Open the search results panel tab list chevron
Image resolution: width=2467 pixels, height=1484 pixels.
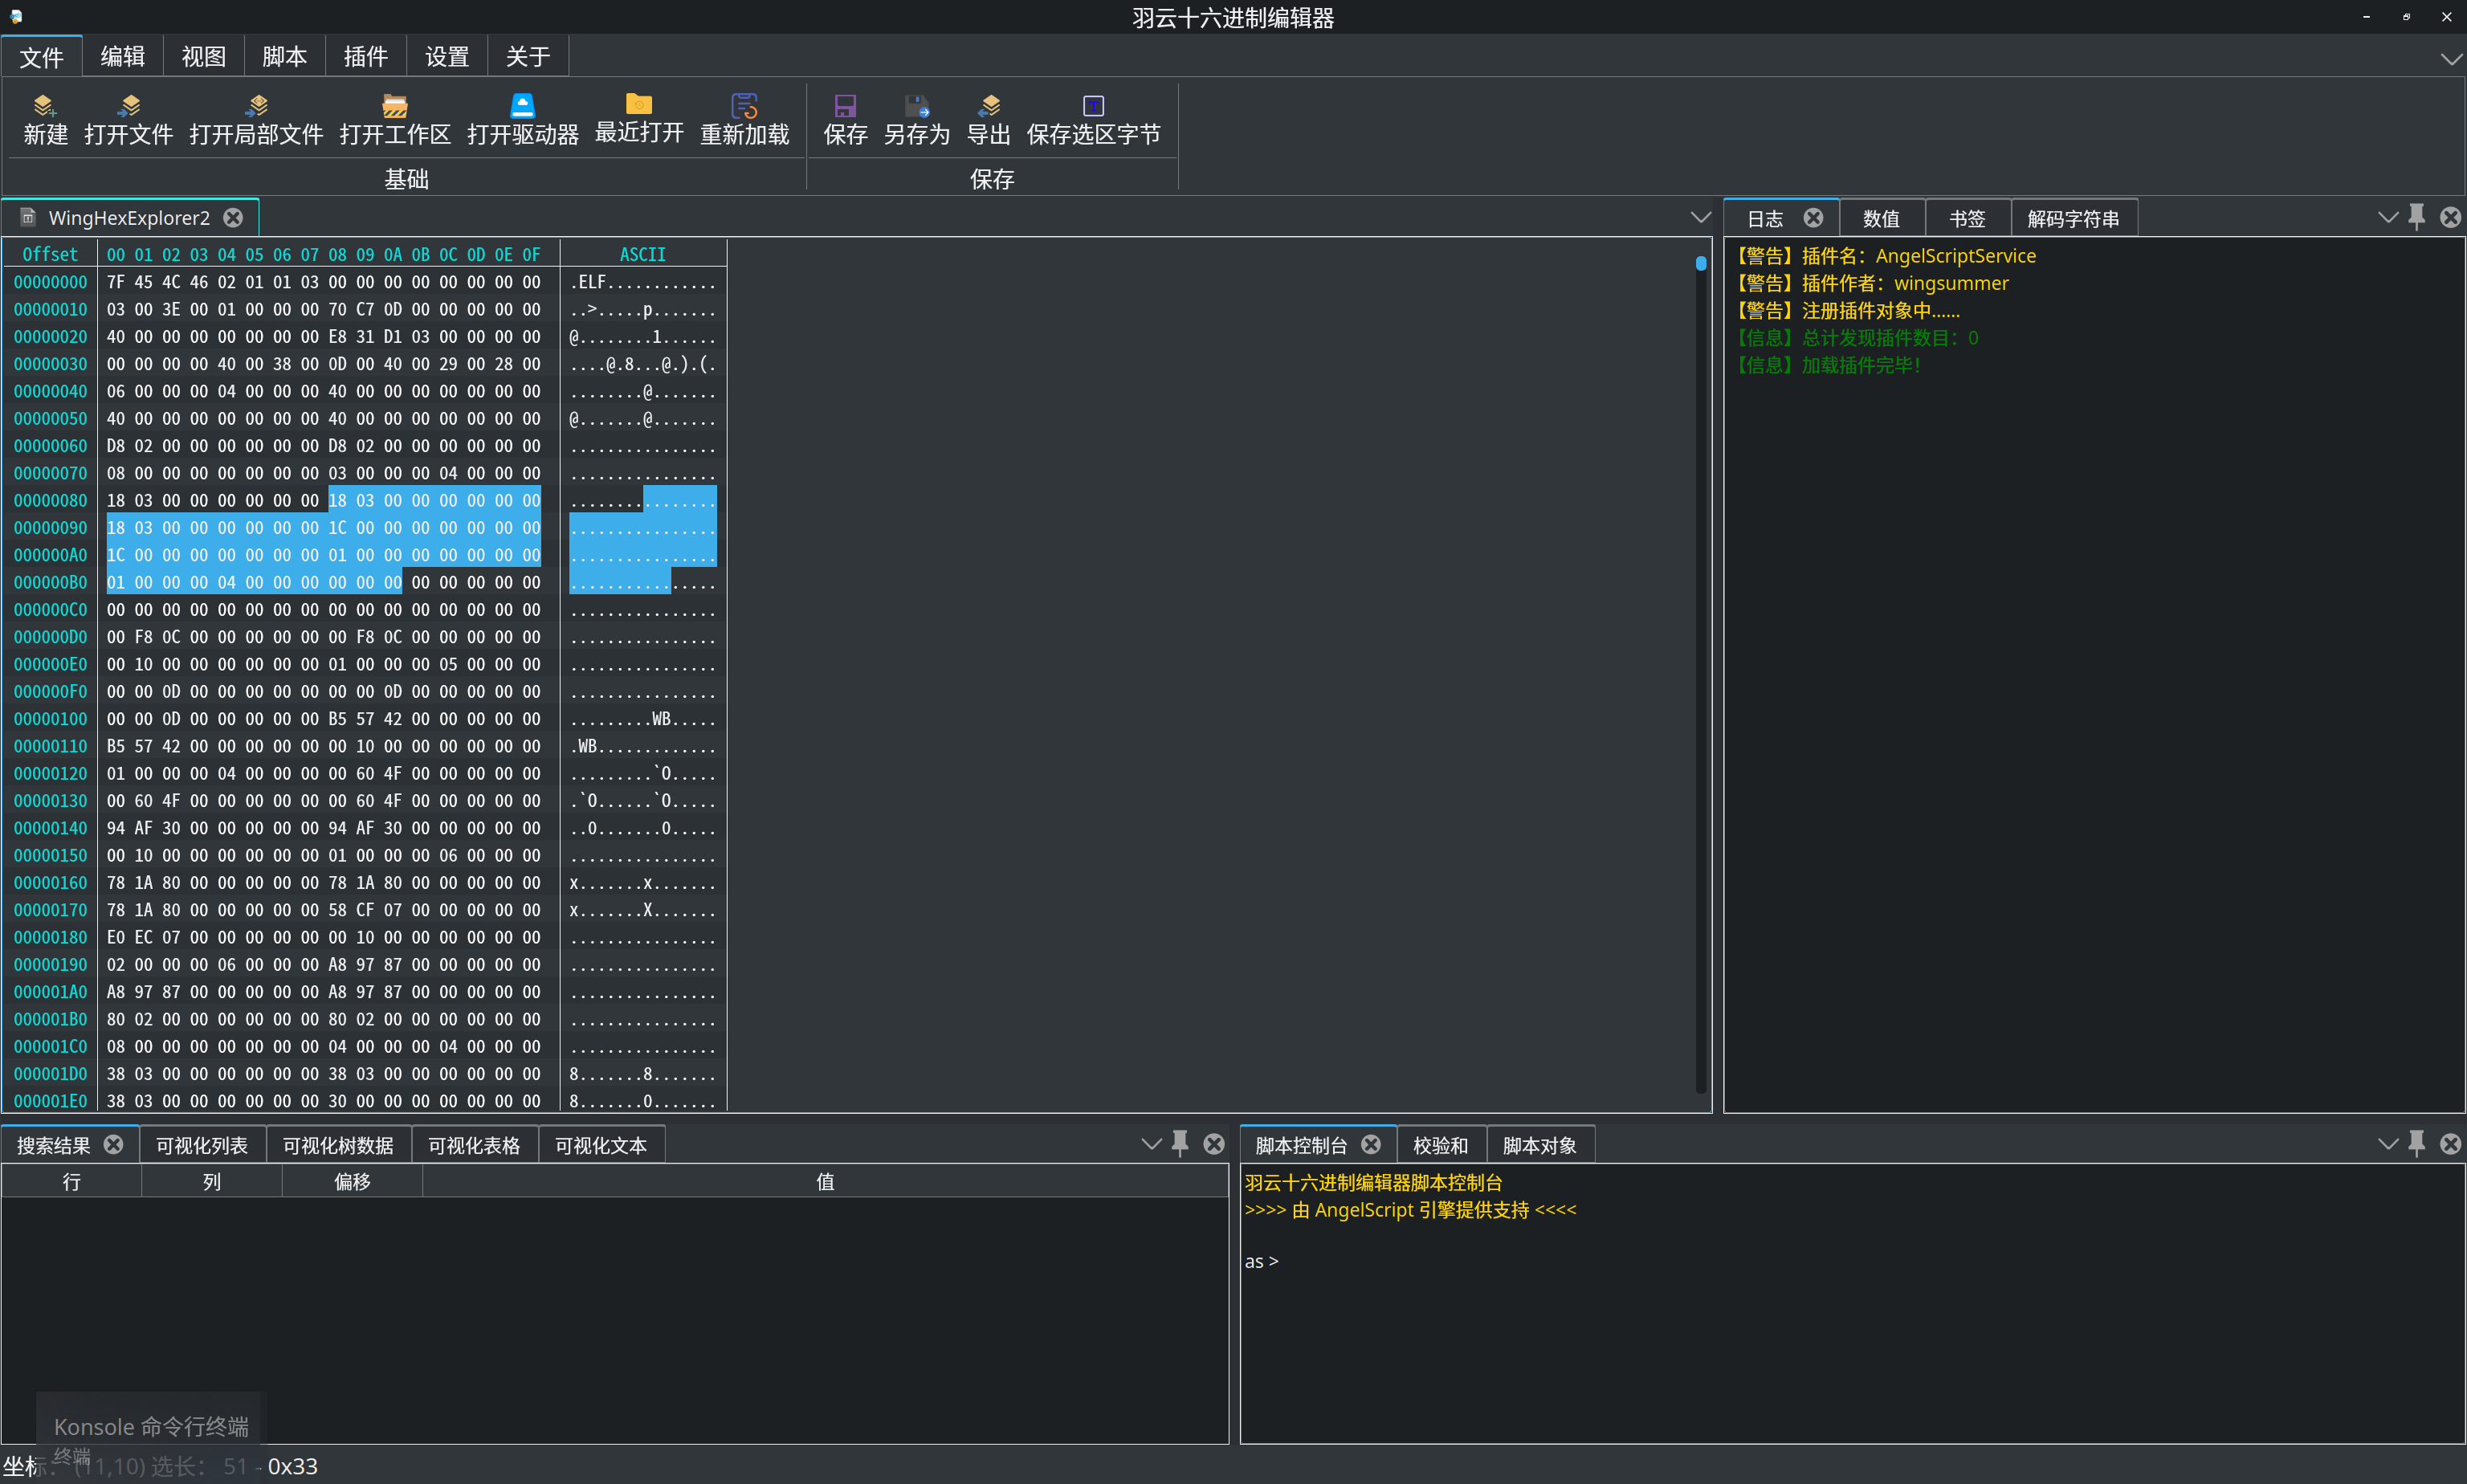(x=1151, y=1143)
